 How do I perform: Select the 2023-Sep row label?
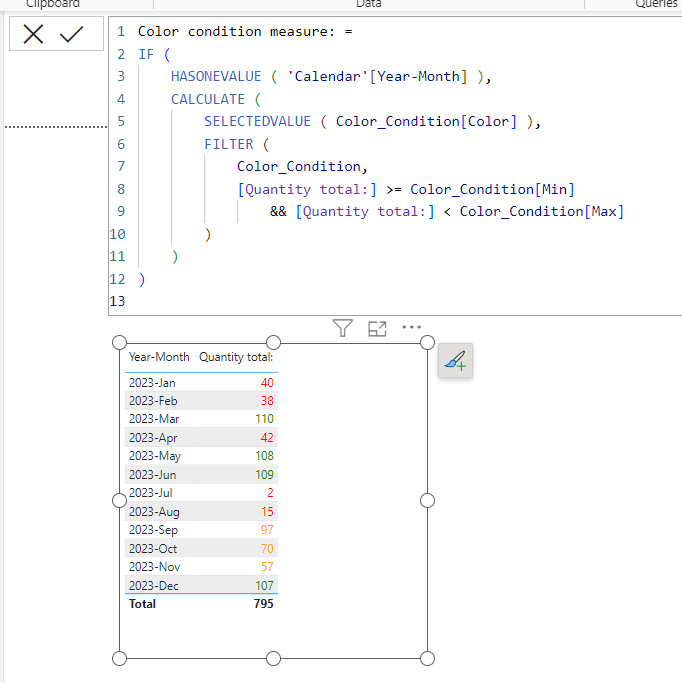click(153, 530)
